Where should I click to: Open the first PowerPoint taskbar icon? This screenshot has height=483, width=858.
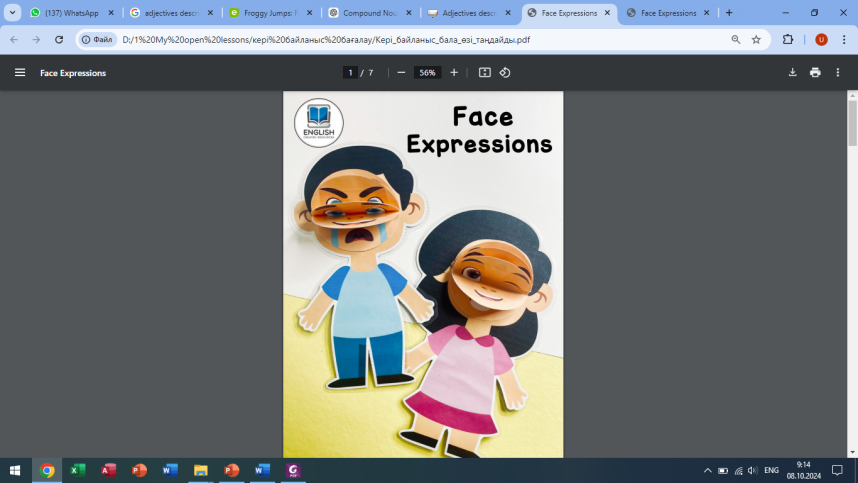[x=139, y=470]
